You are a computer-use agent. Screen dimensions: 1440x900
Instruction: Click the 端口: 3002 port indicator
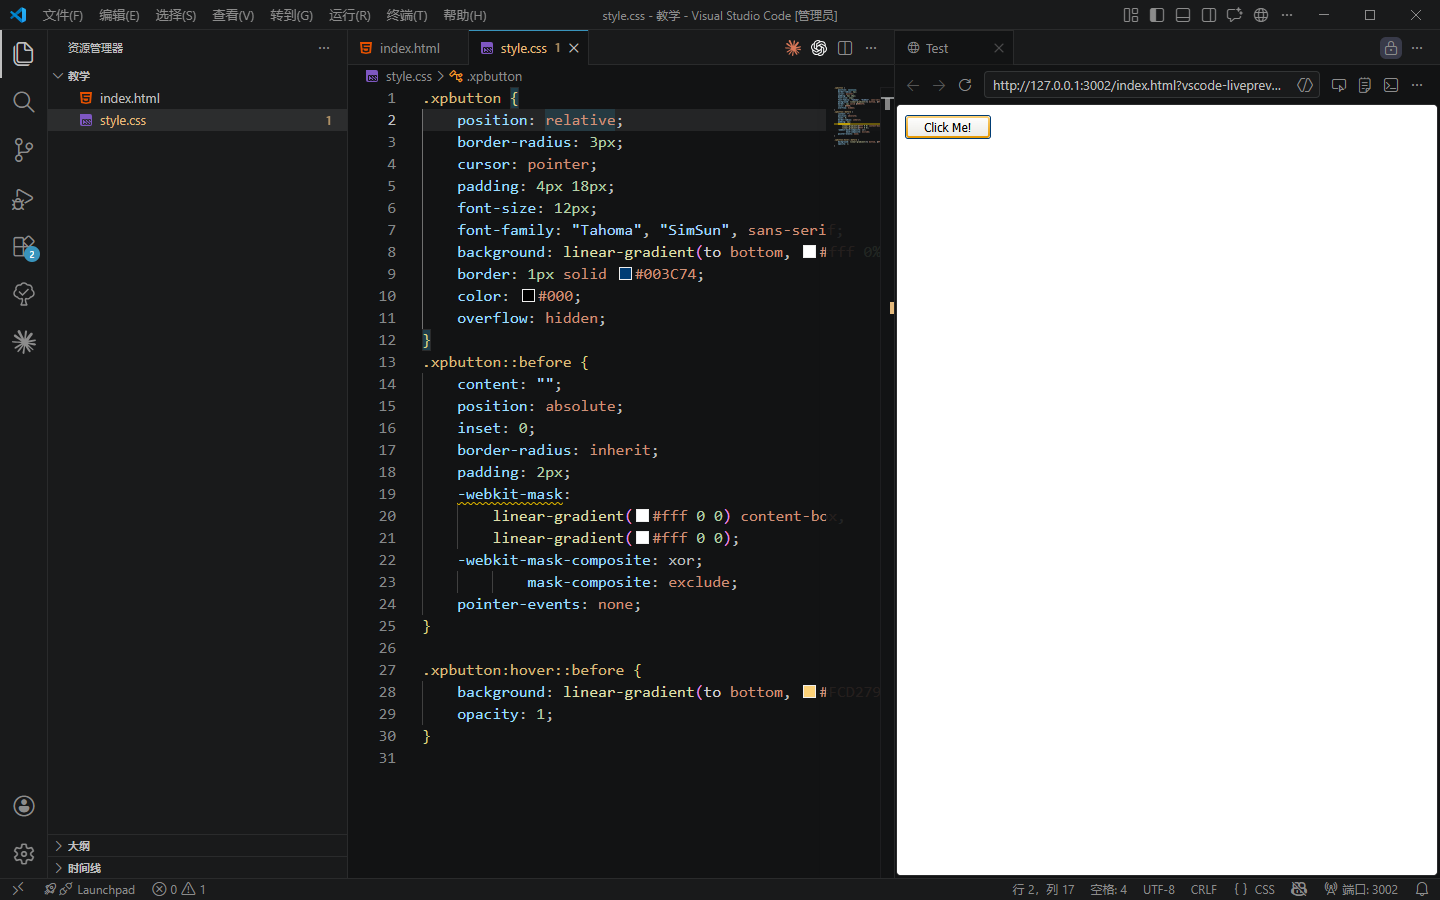(1361, 889)
